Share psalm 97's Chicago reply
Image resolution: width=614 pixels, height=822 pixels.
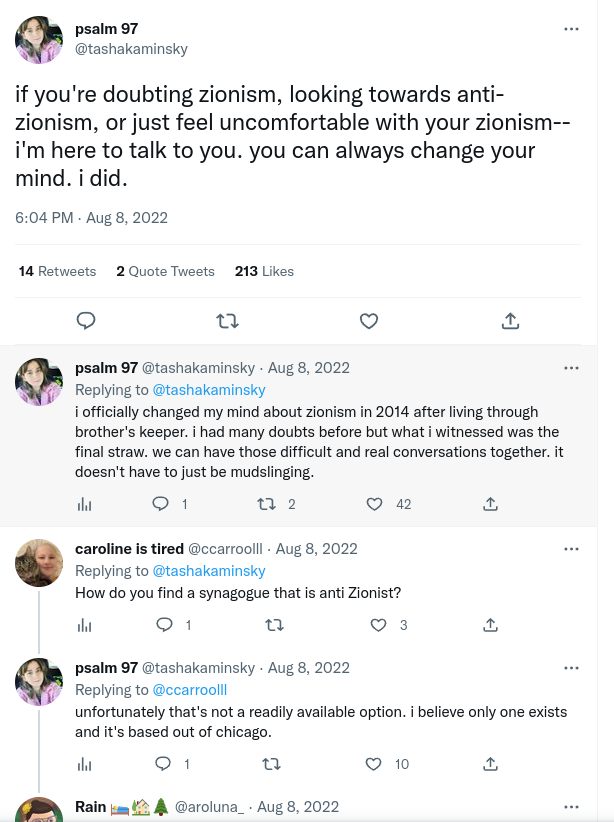490,763
